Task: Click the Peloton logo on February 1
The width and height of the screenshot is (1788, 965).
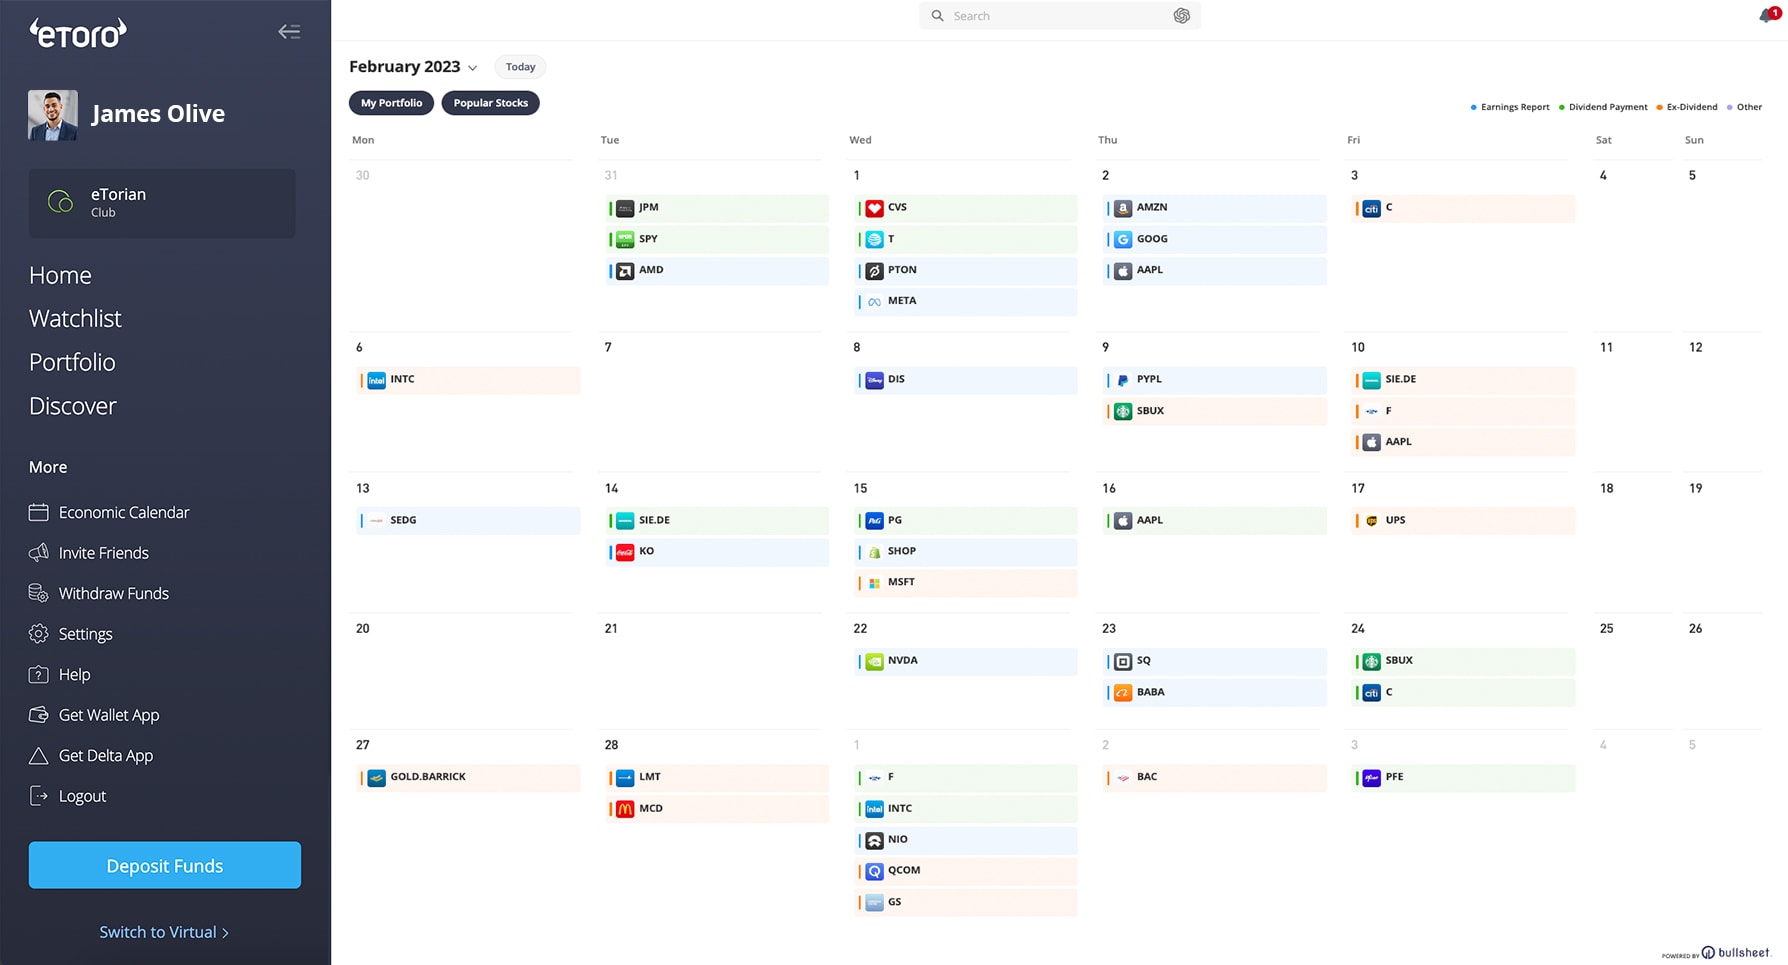Action: [x=874, y=270]
